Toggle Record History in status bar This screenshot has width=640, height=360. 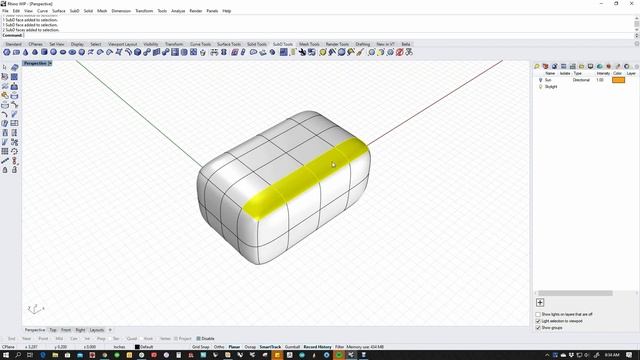point(317,347)
